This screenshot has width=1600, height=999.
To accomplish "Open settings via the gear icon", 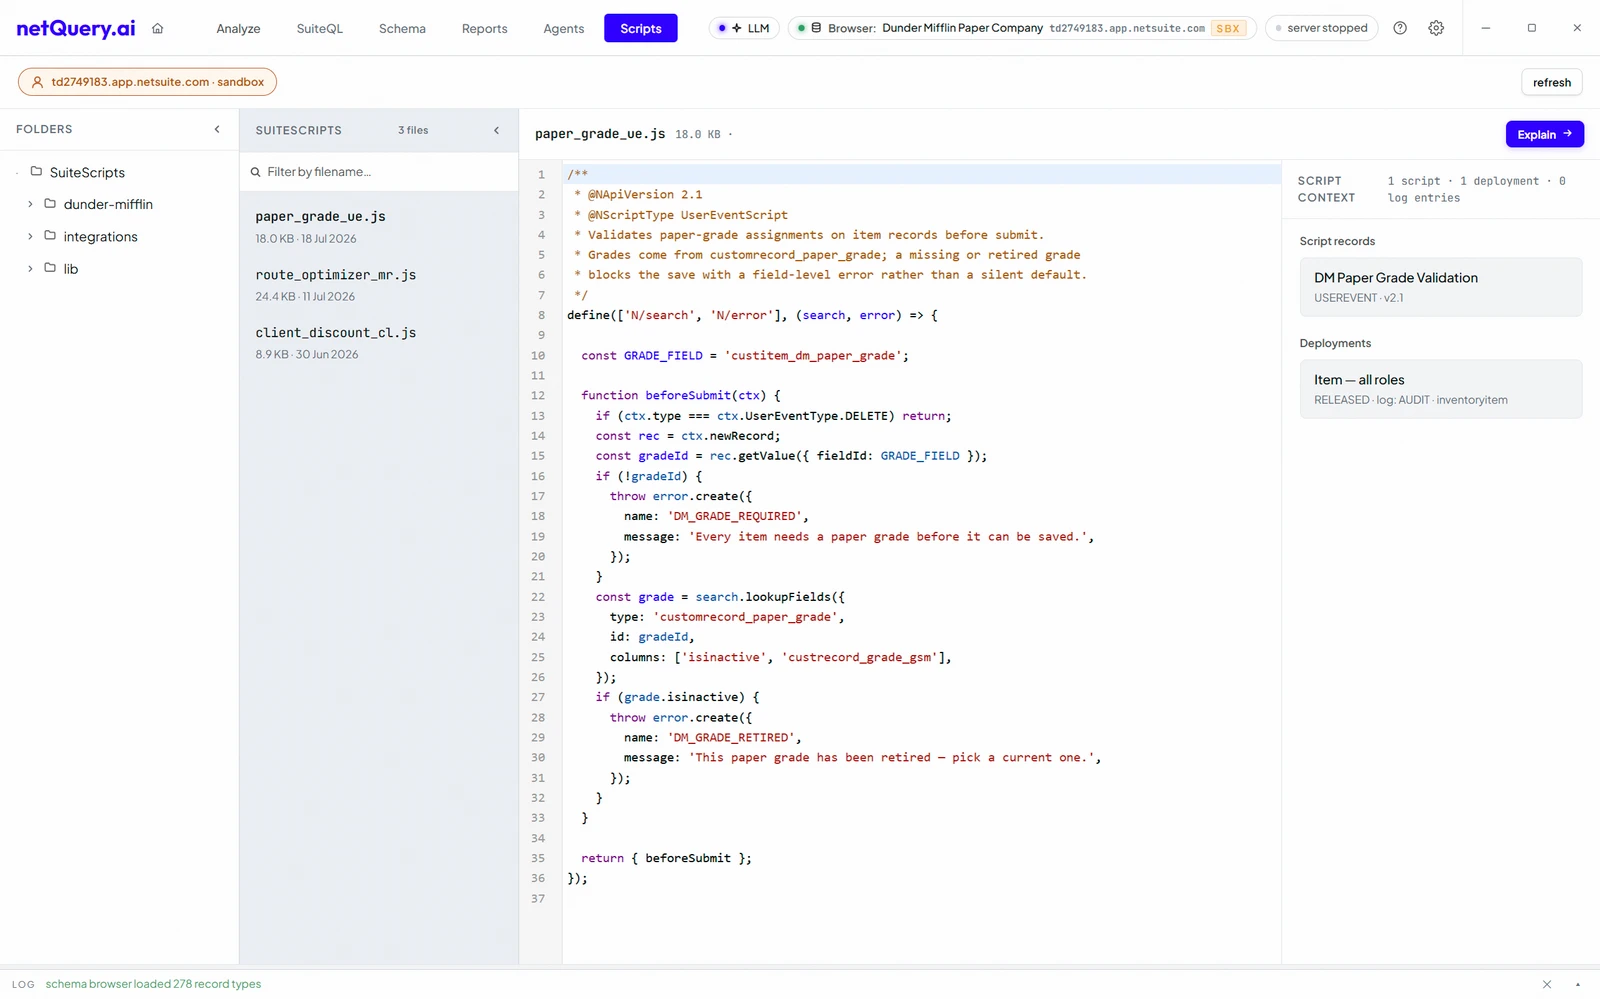I will 1436,28.
